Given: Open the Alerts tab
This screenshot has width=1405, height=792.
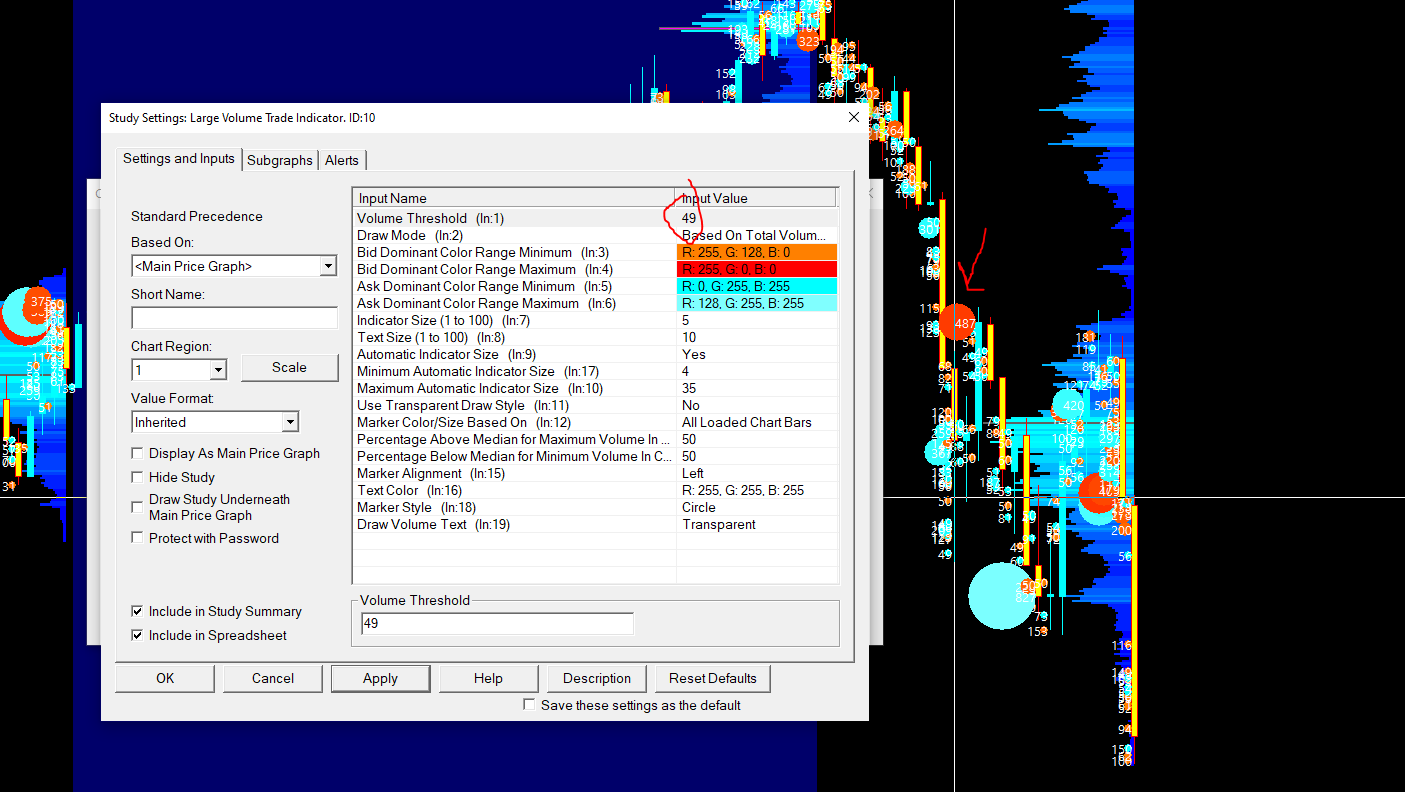Looking at the screenshot, I should [341, 160].
